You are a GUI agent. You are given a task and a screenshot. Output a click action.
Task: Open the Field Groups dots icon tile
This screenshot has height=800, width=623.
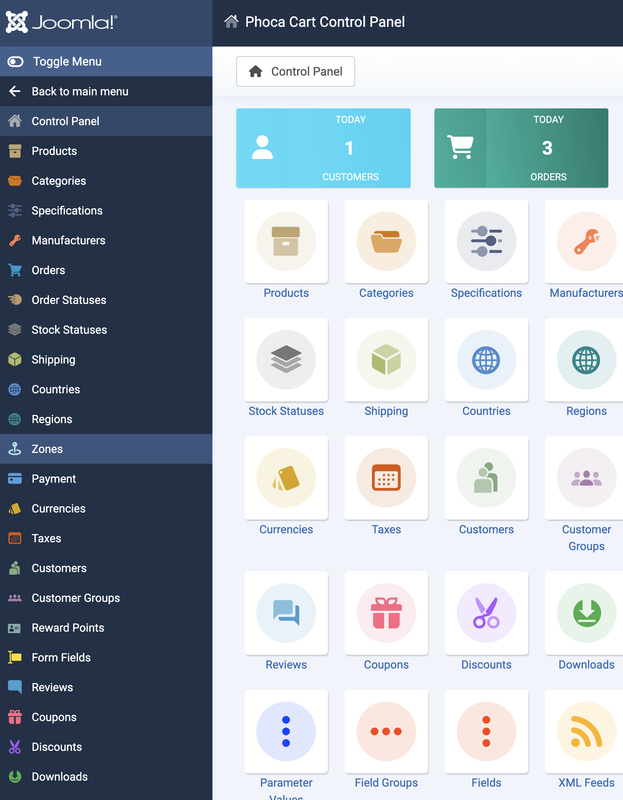386,732
